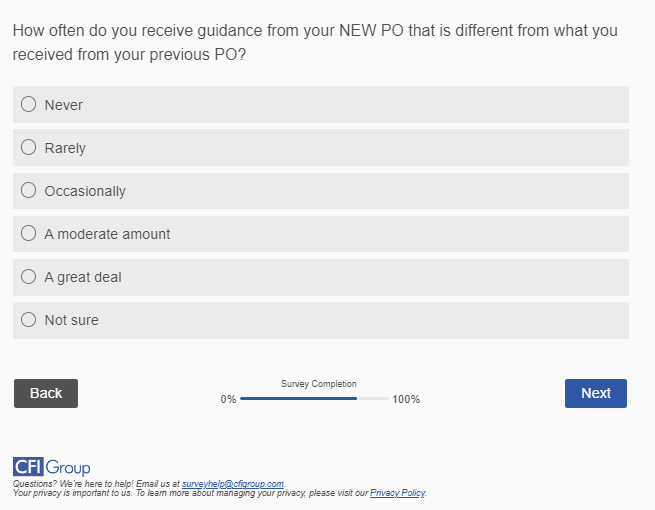The width and height of the screenshot is (655, 510).
Task: Mark the "Not sure" radio button
Action: coord(28,319)
